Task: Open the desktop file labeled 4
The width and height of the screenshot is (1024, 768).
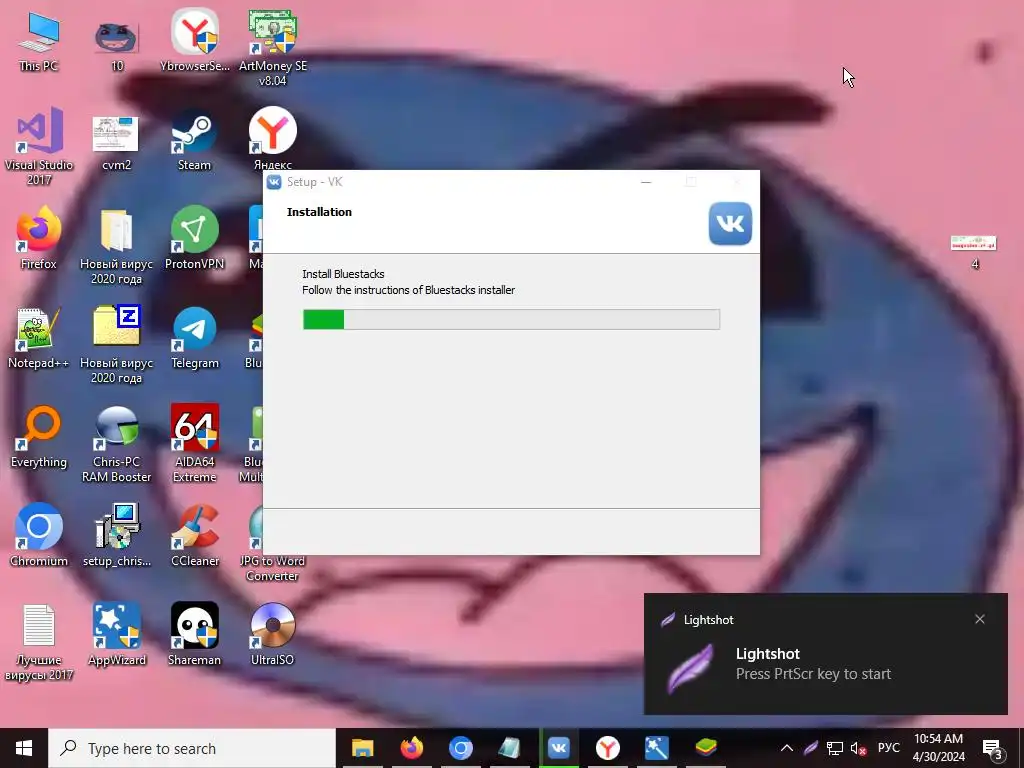Action: coord(974,252)
